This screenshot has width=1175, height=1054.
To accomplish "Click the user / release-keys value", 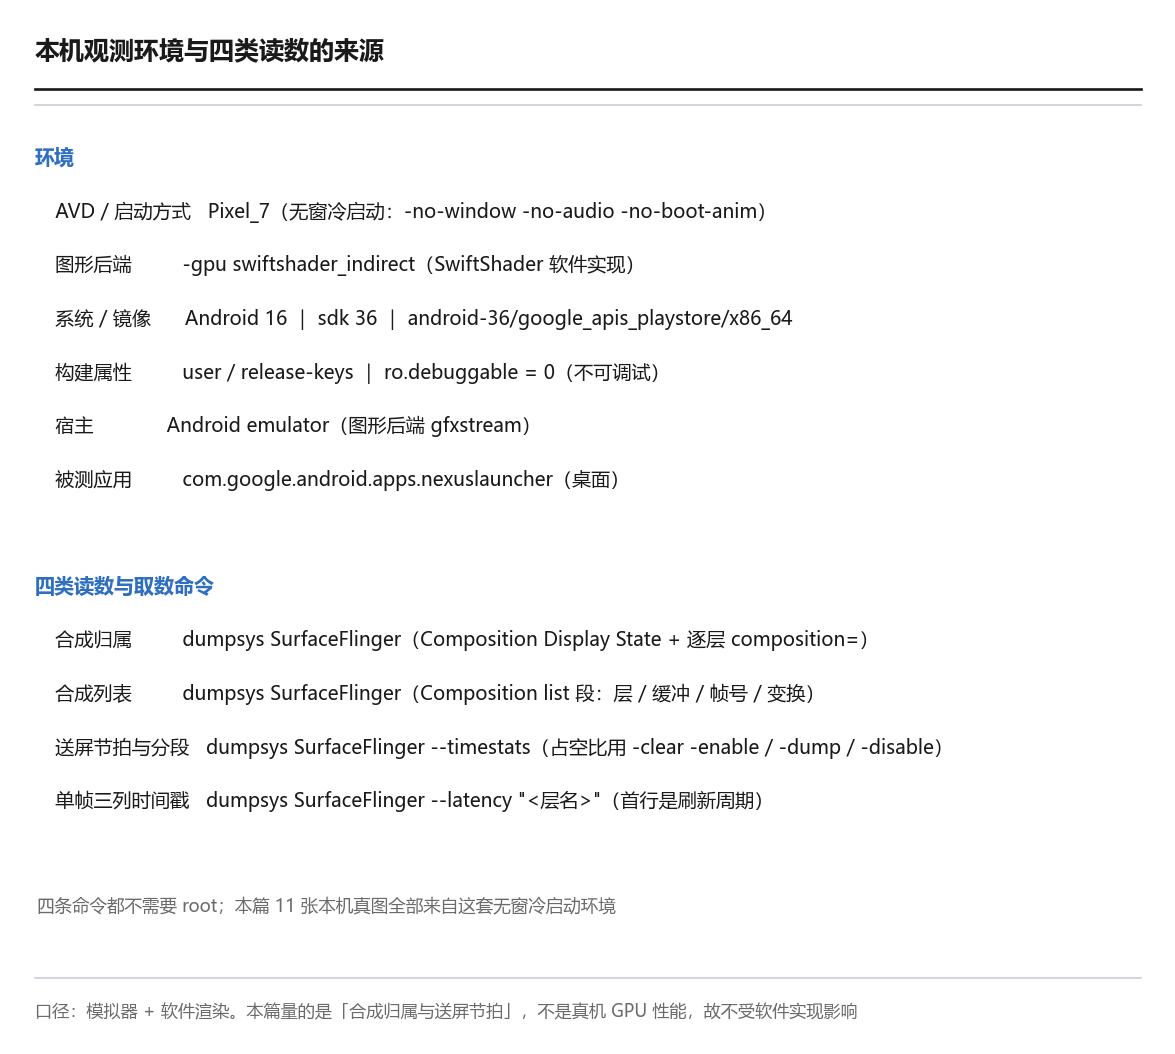I will click(x=420, y=372).
